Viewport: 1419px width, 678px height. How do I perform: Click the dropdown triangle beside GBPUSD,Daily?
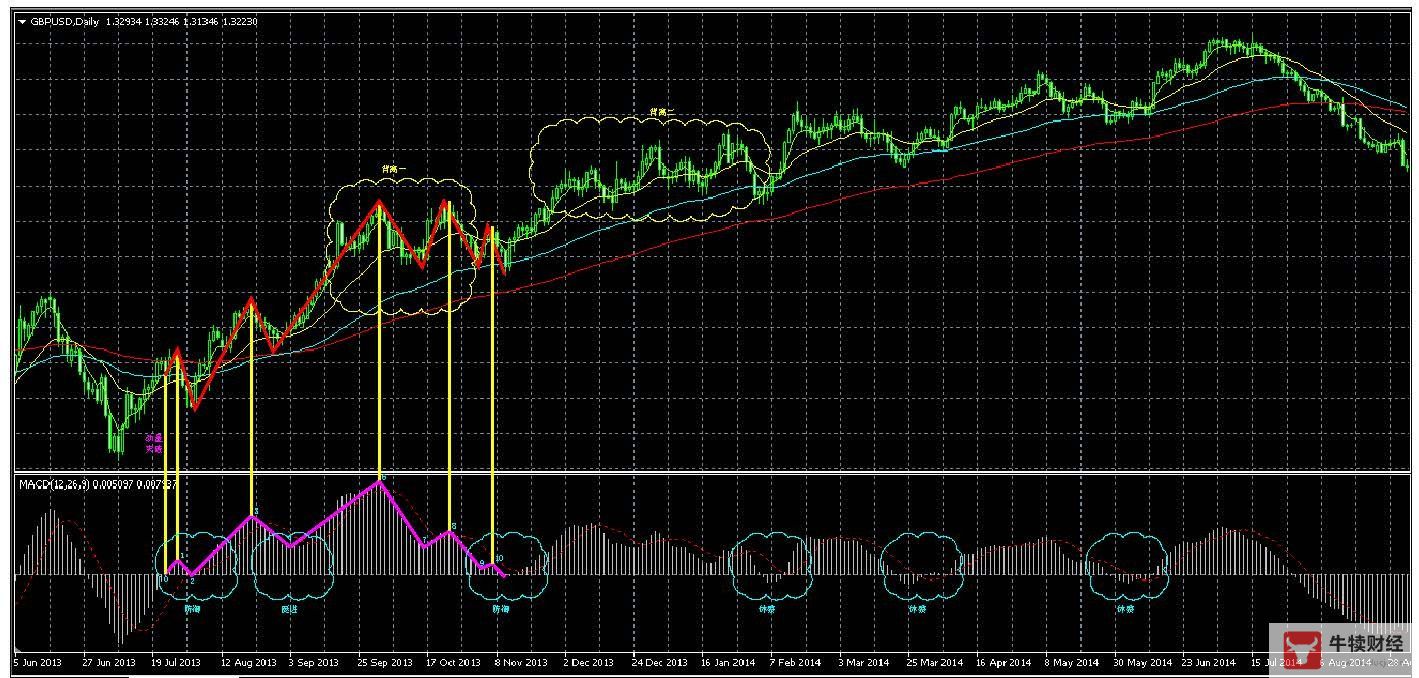point(22,21)
